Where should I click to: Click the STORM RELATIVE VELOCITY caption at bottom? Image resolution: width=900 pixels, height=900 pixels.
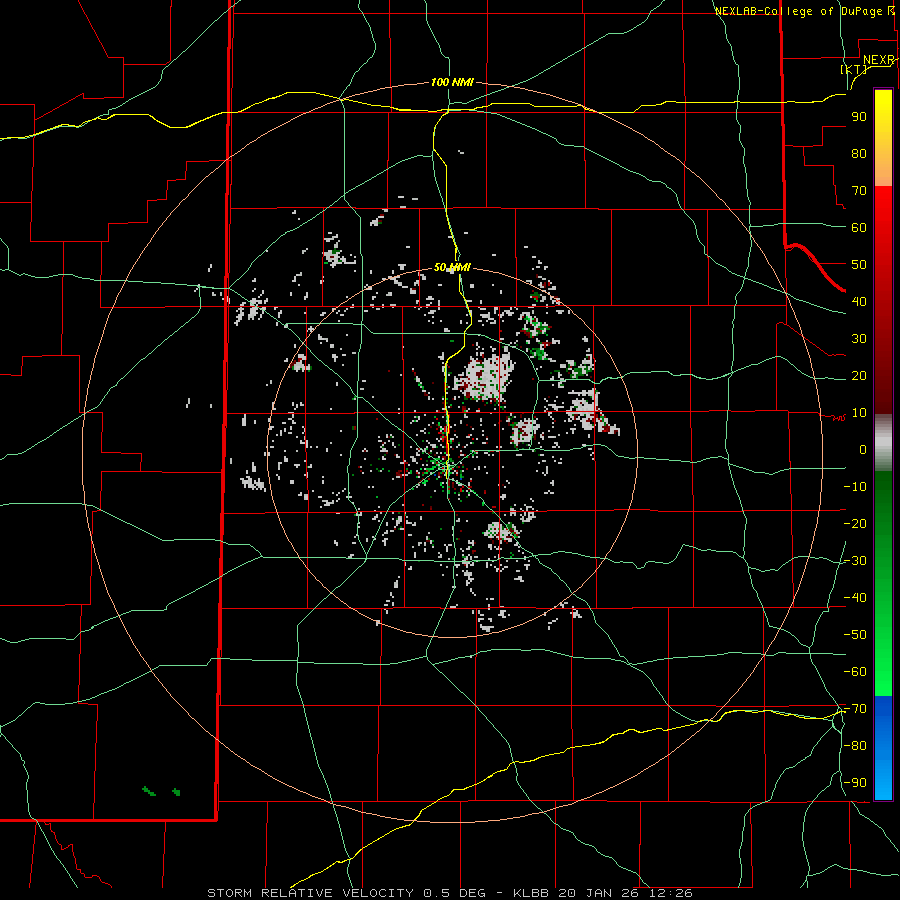point(449,893)
